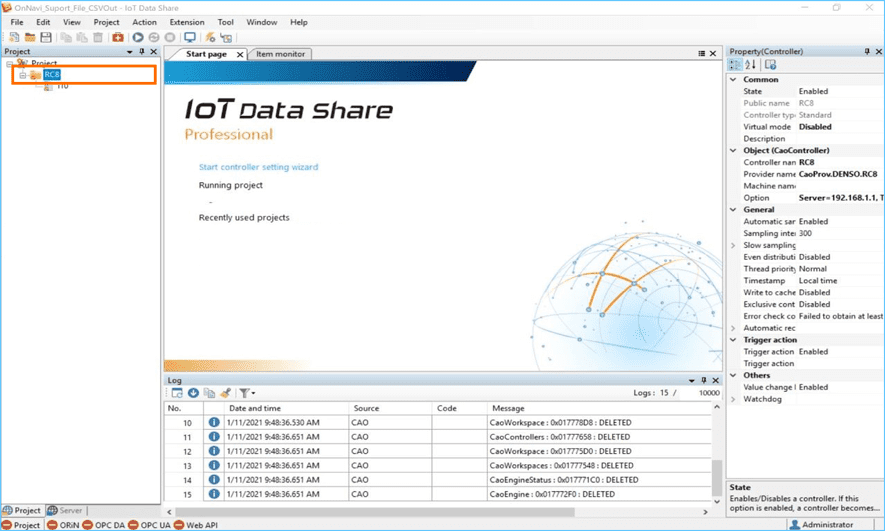Click the trash delete icon in toolbar
The width and height of the screenshot is (885, 531).
pos(98,37)
